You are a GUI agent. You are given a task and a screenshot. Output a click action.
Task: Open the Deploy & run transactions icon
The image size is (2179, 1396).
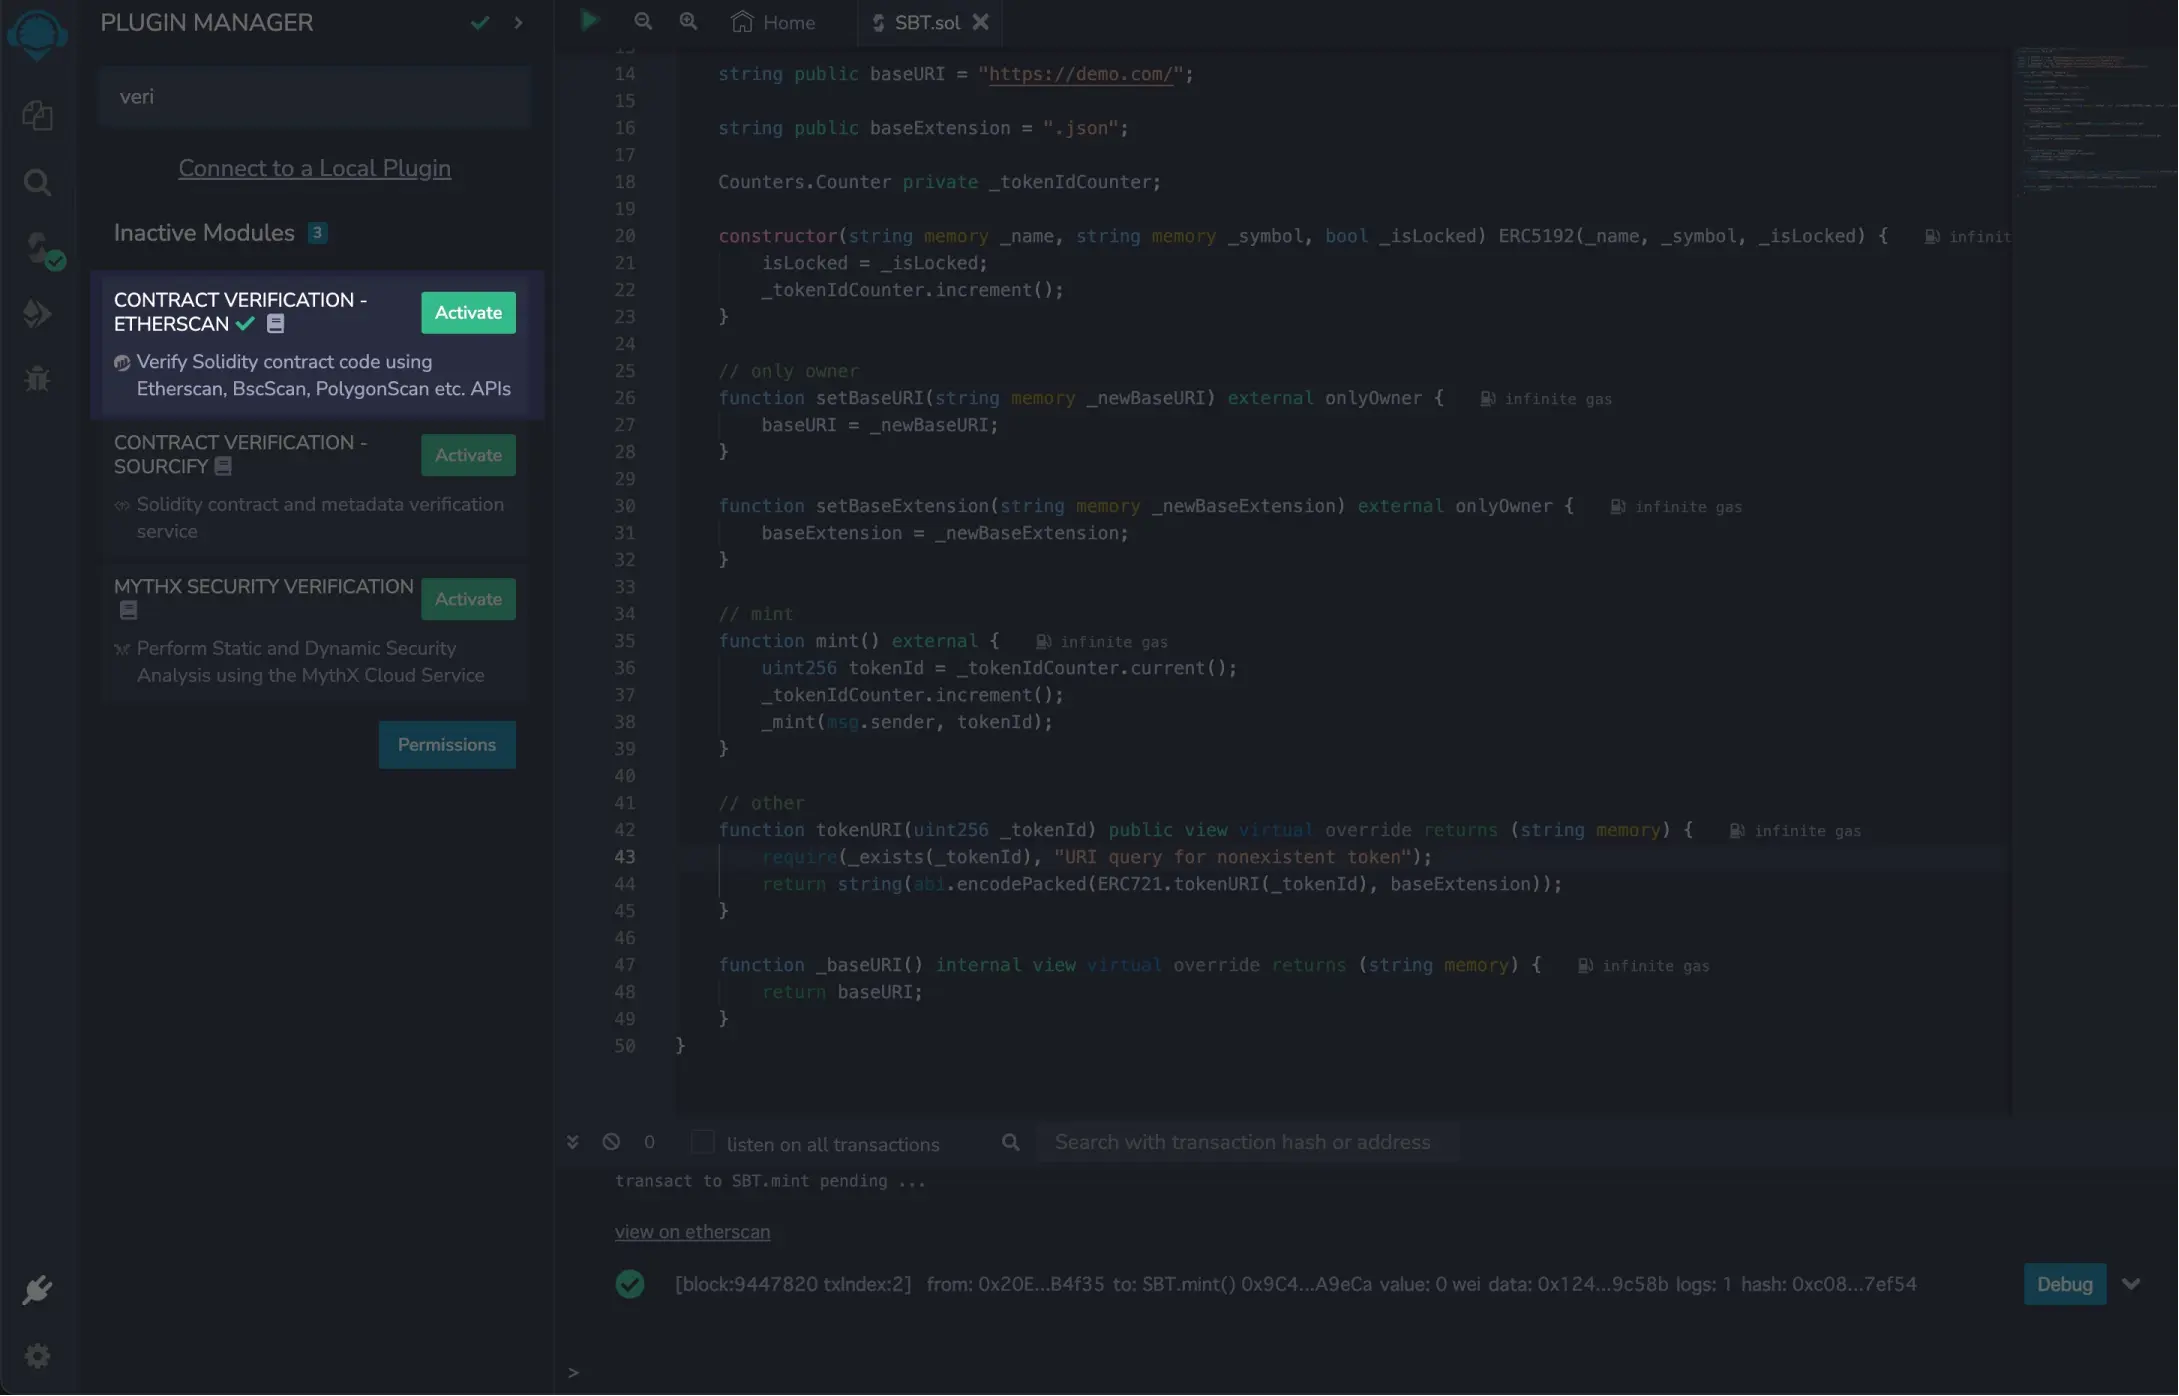pyautogui.click(x=37, y=314)
